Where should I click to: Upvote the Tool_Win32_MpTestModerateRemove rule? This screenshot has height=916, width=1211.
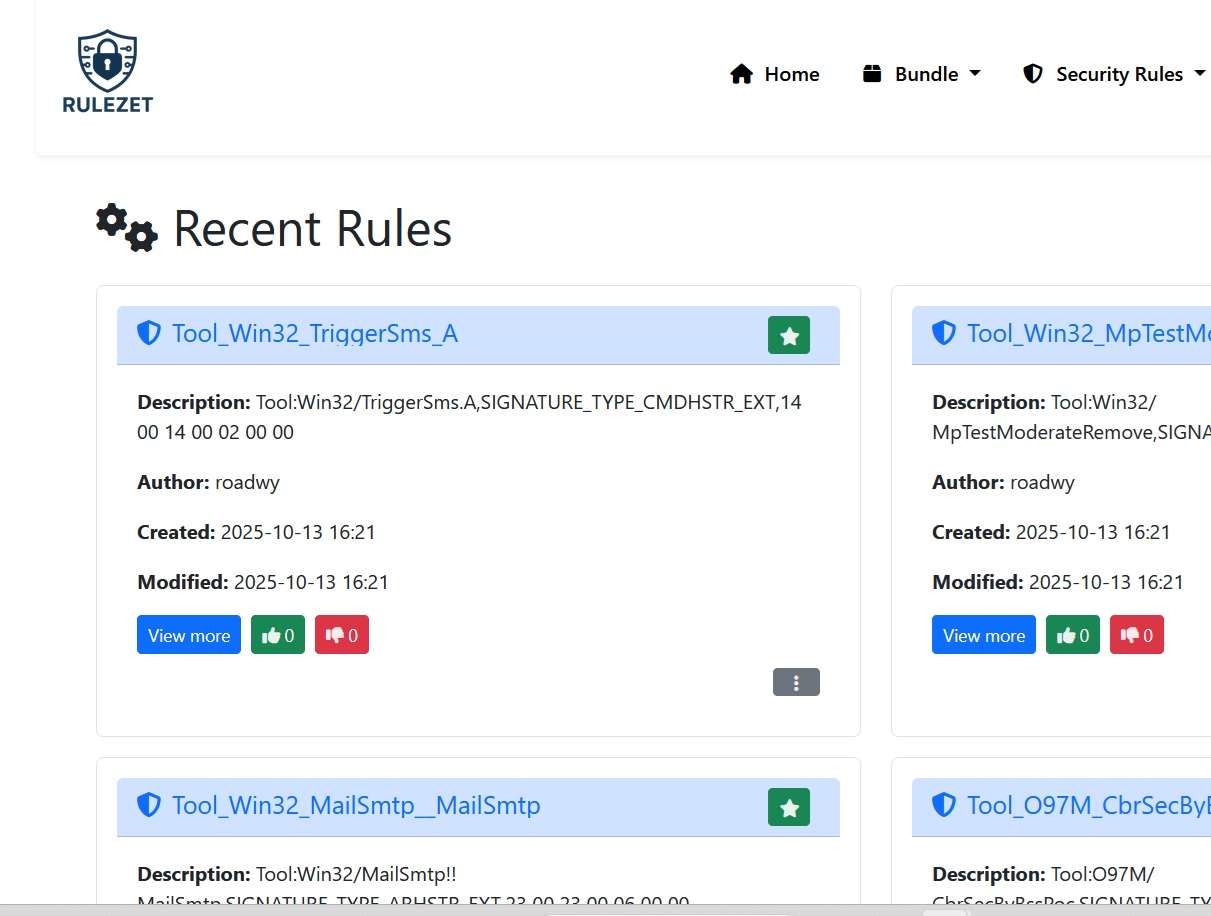coord(1073,635)
